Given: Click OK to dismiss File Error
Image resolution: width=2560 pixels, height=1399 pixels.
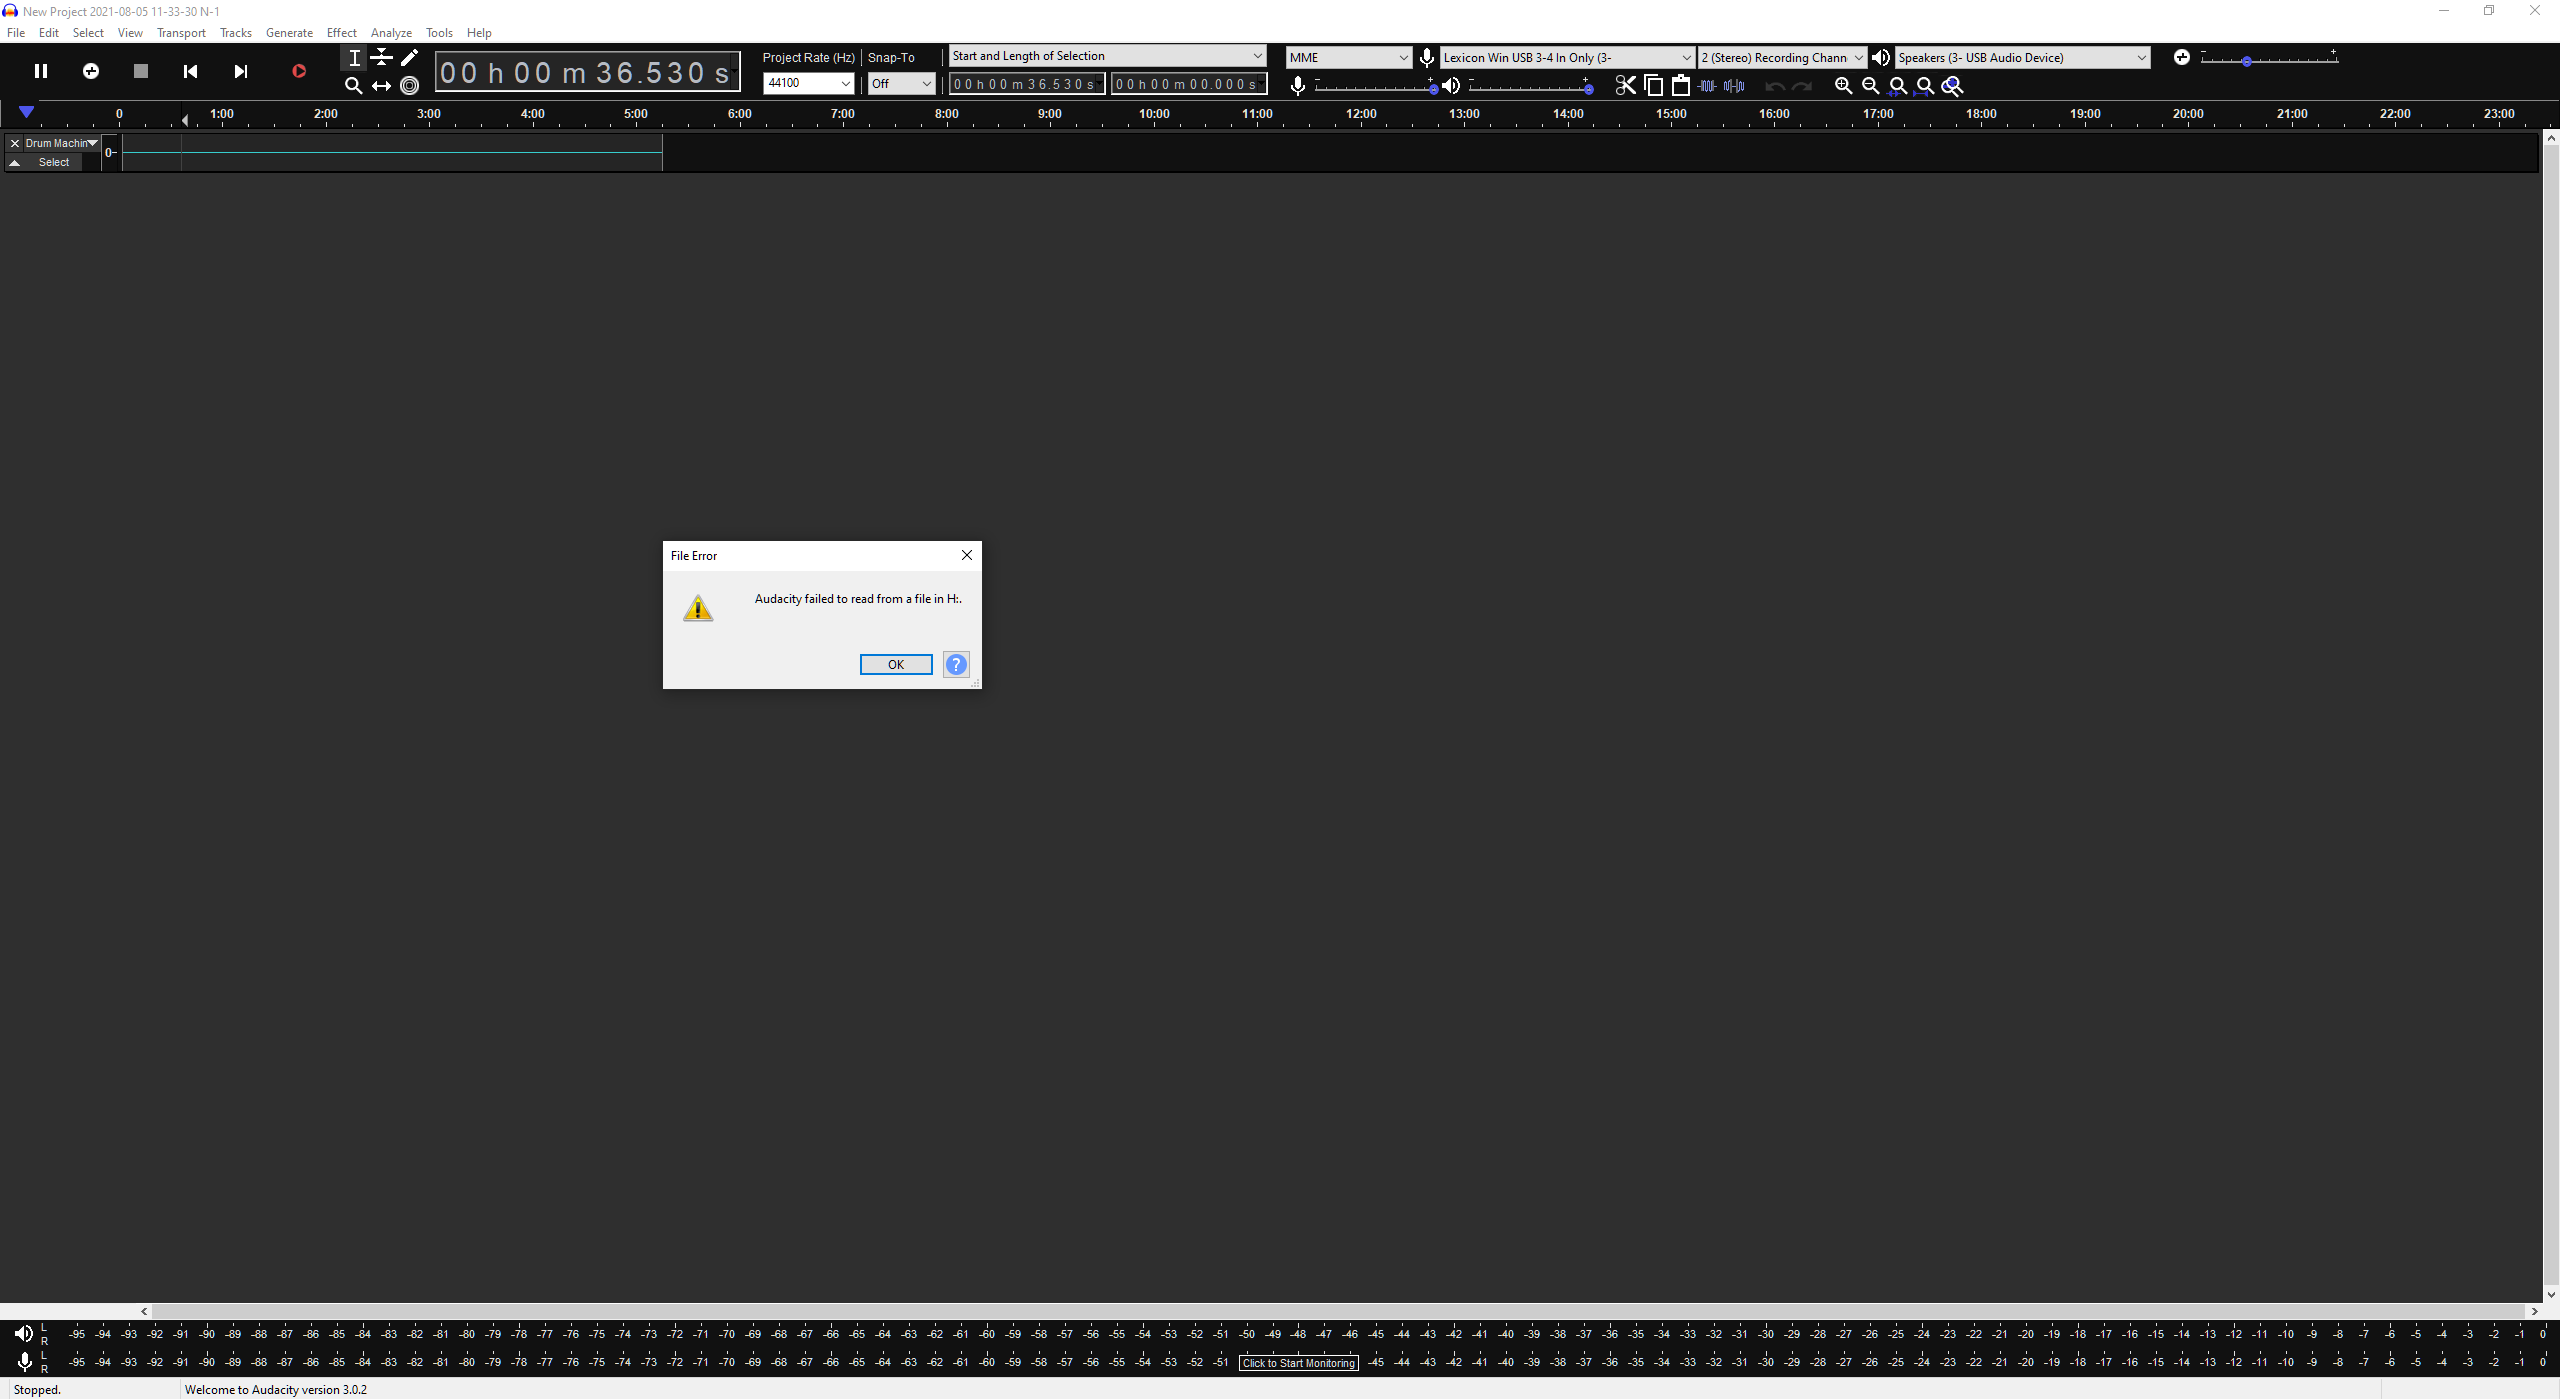Looking at the screenshot, I should pos(894,663).
